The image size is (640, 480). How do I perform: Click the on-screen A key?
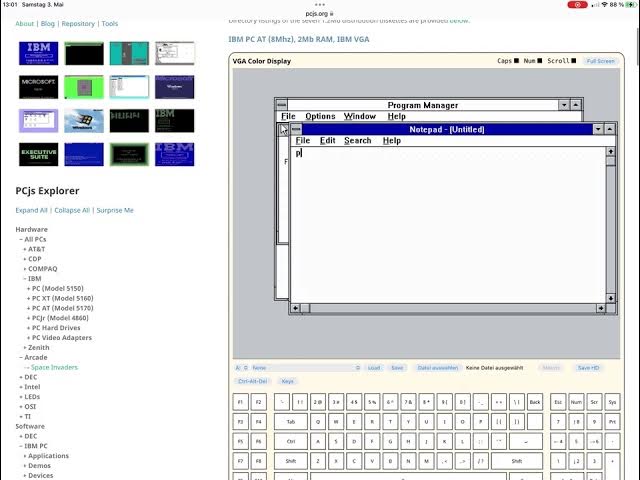318,441
